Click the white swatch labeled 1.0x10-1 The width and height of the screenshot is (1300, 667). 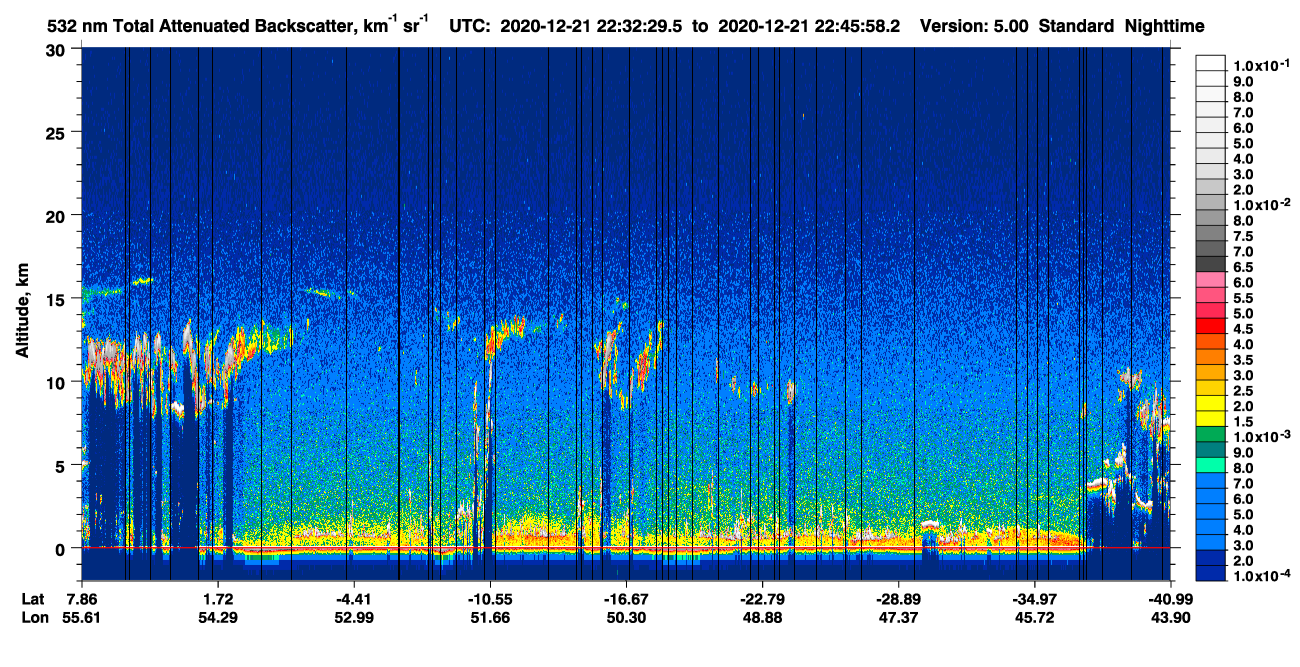(x=1211, y=62)
